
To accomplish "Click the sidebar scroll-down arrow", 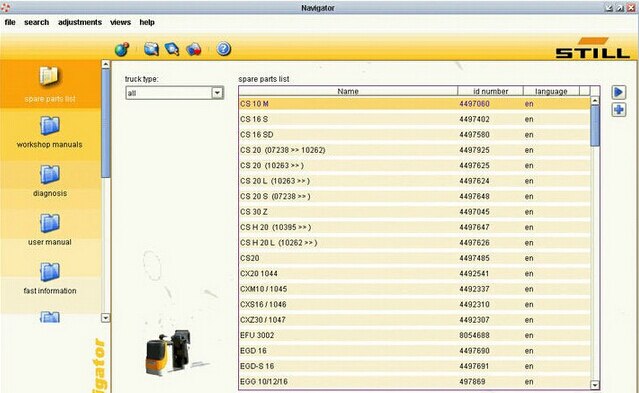I will tap(106, 318).
